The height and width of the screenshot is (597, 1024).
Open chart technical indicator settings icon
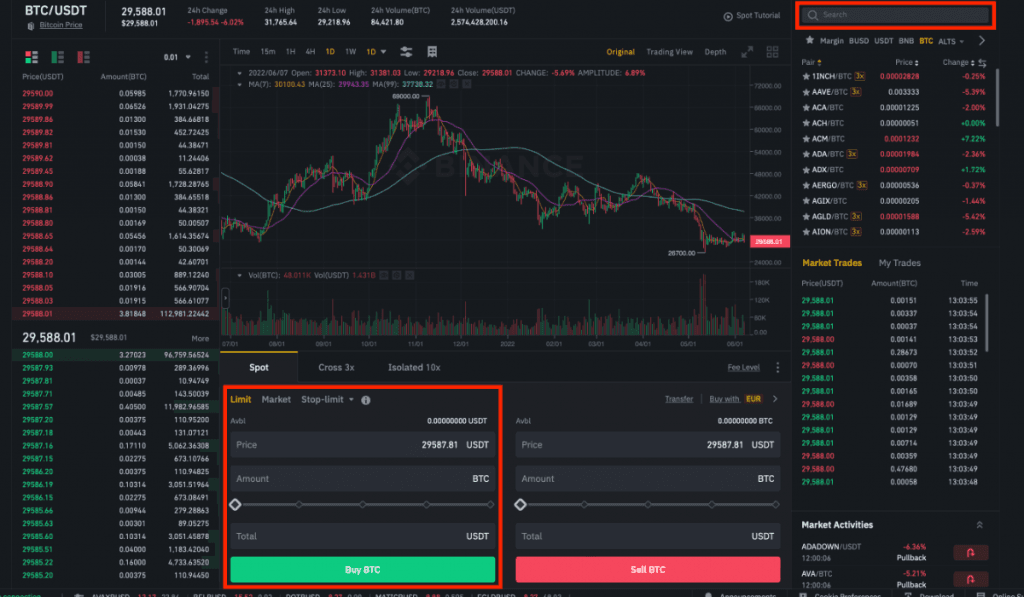tap(406, 51)
